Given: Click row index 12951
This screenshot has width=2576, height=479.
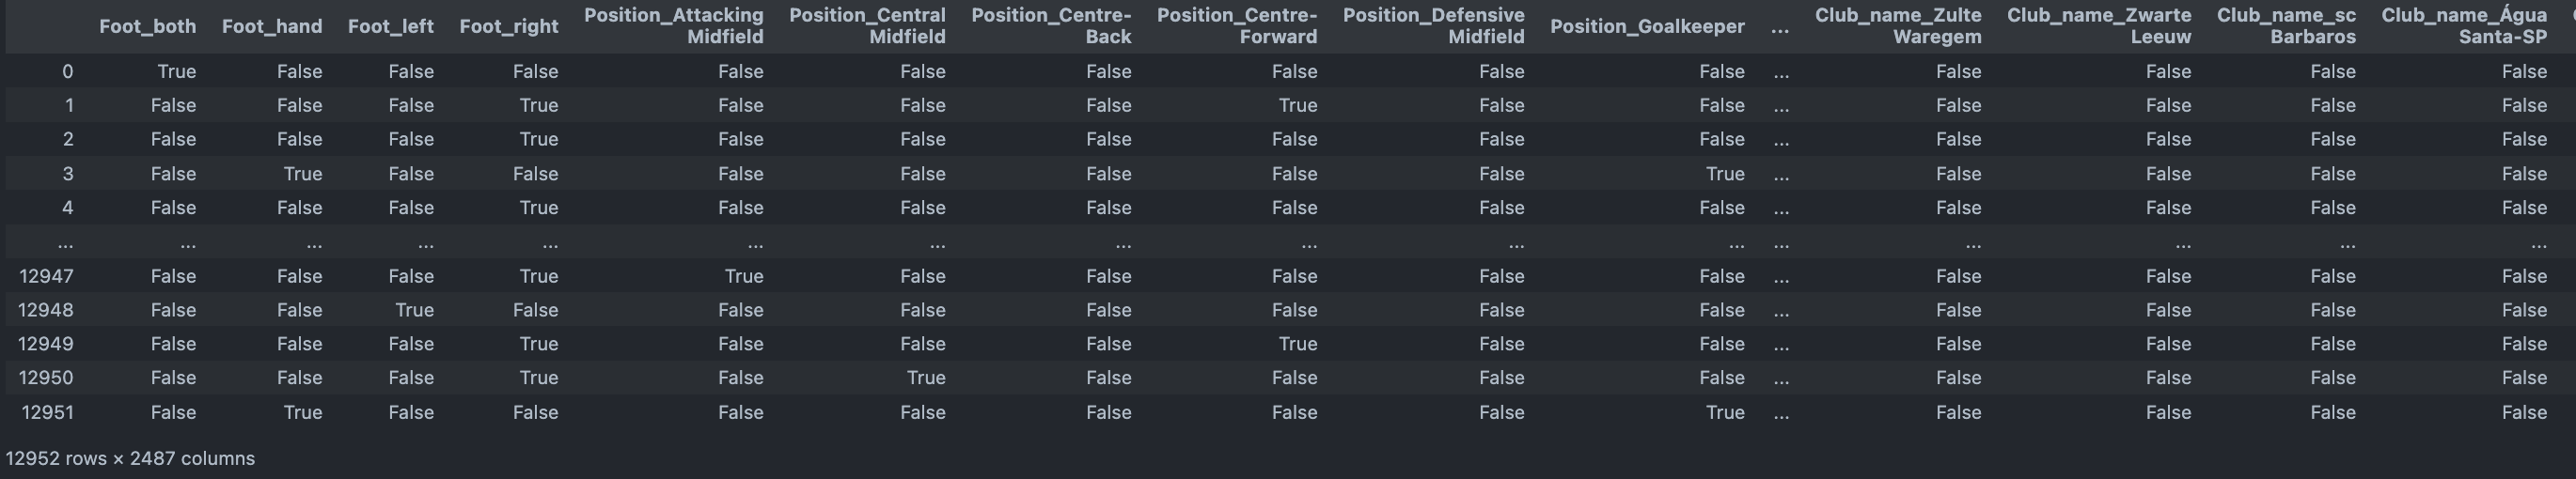Looking at the screenshot, I should [x=46, y=412].
